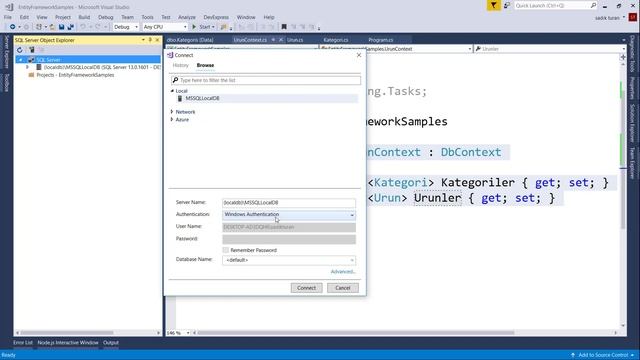Close the SQL Server Object Explorer panel

(x=157, y=40)
